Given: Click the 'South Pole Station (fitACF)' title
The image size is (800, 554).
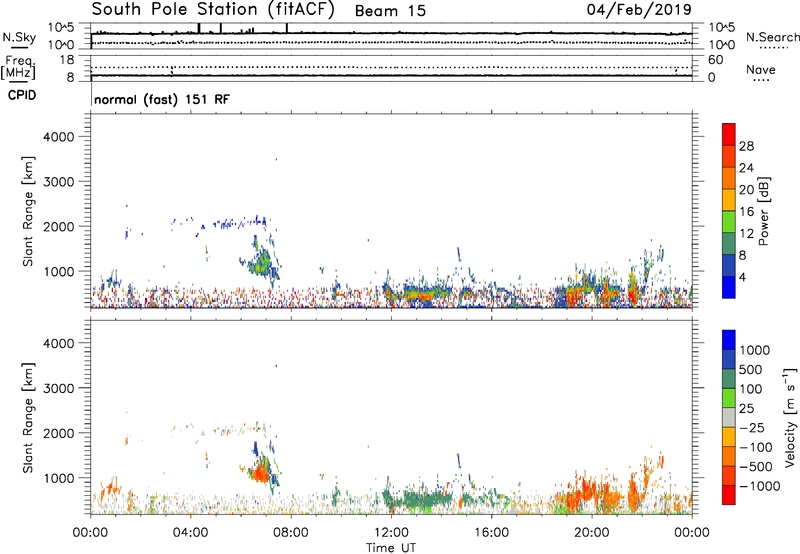Looking at the screenshot, I should (213, 9).
